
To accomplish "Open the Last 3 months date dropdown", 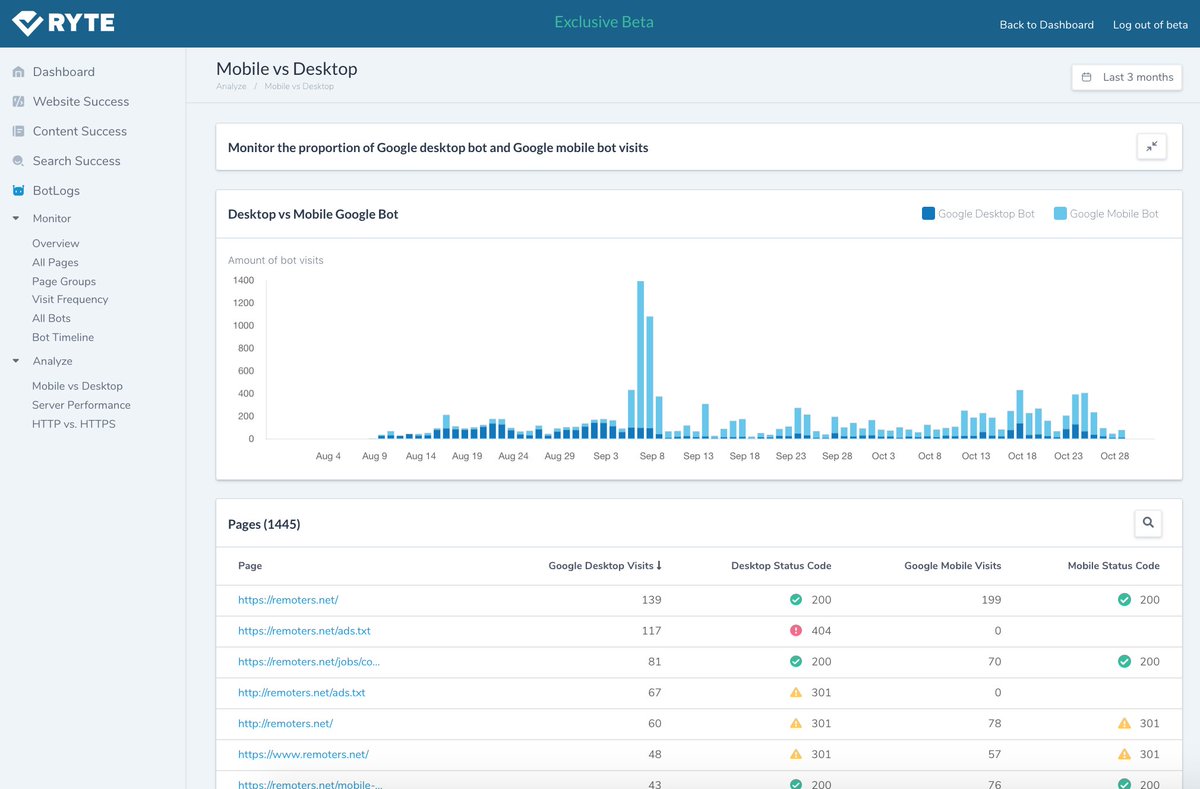I will pos(1127,77).
